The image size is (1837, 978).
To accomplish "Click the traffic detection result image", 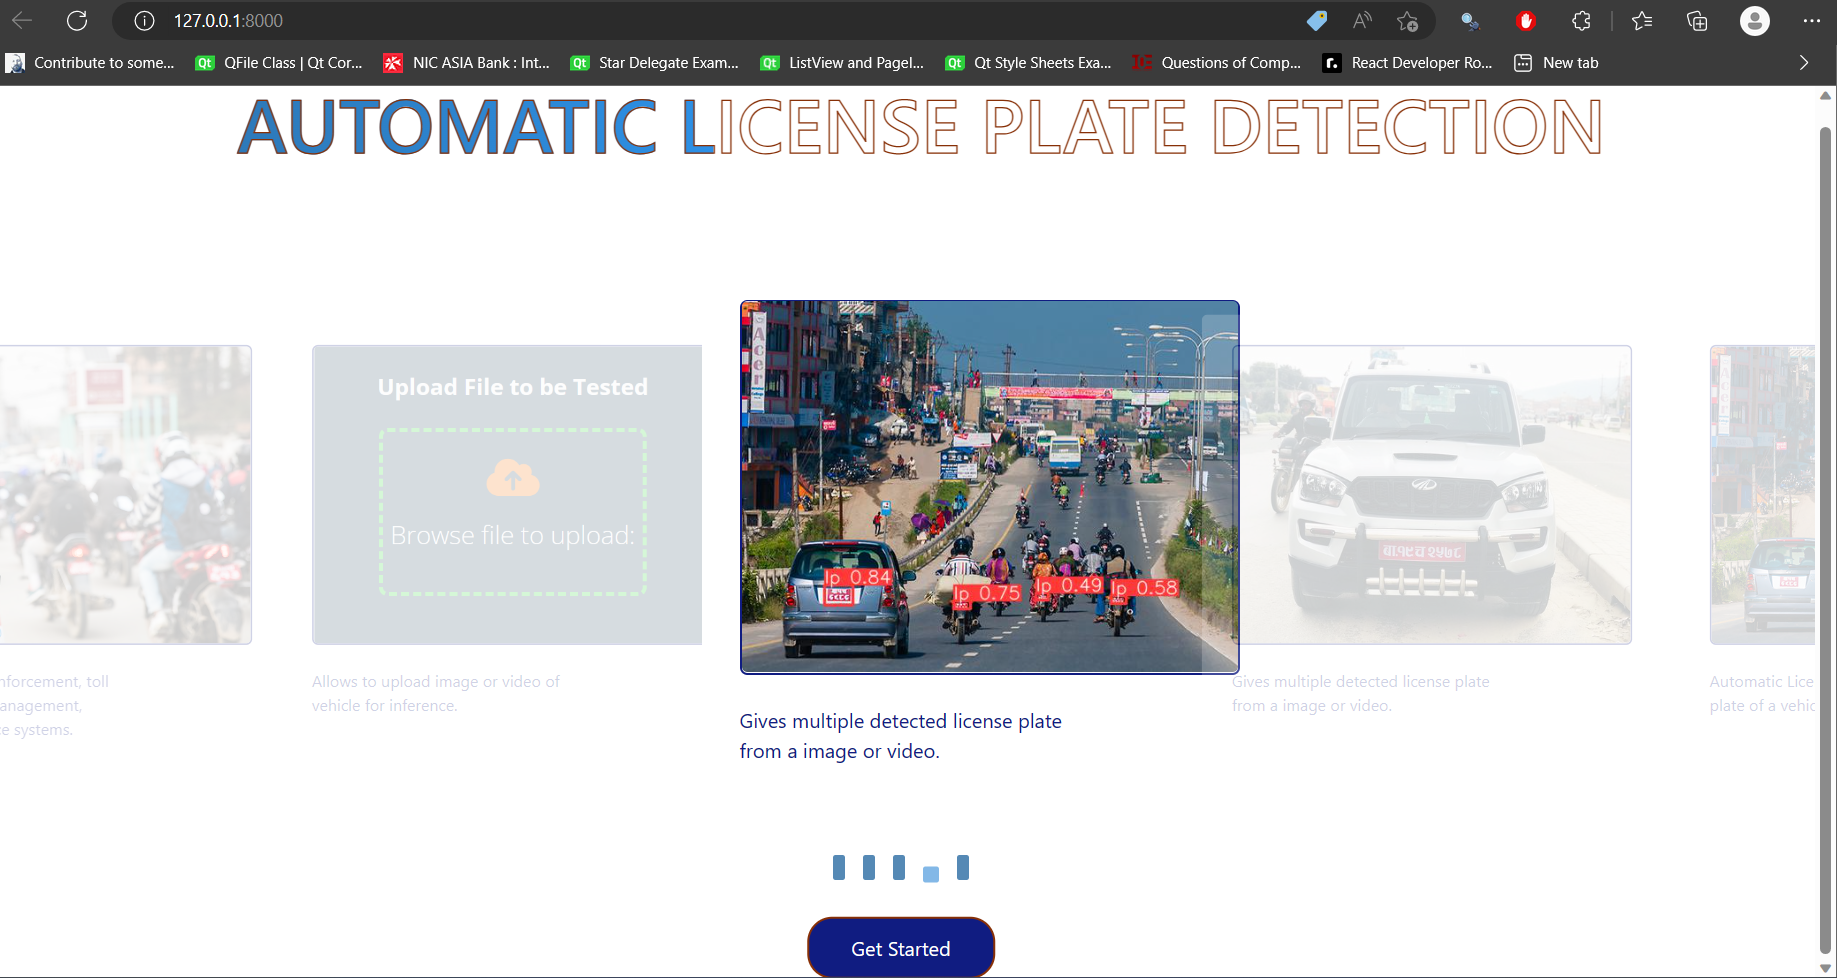I will [x=989, y=487].
